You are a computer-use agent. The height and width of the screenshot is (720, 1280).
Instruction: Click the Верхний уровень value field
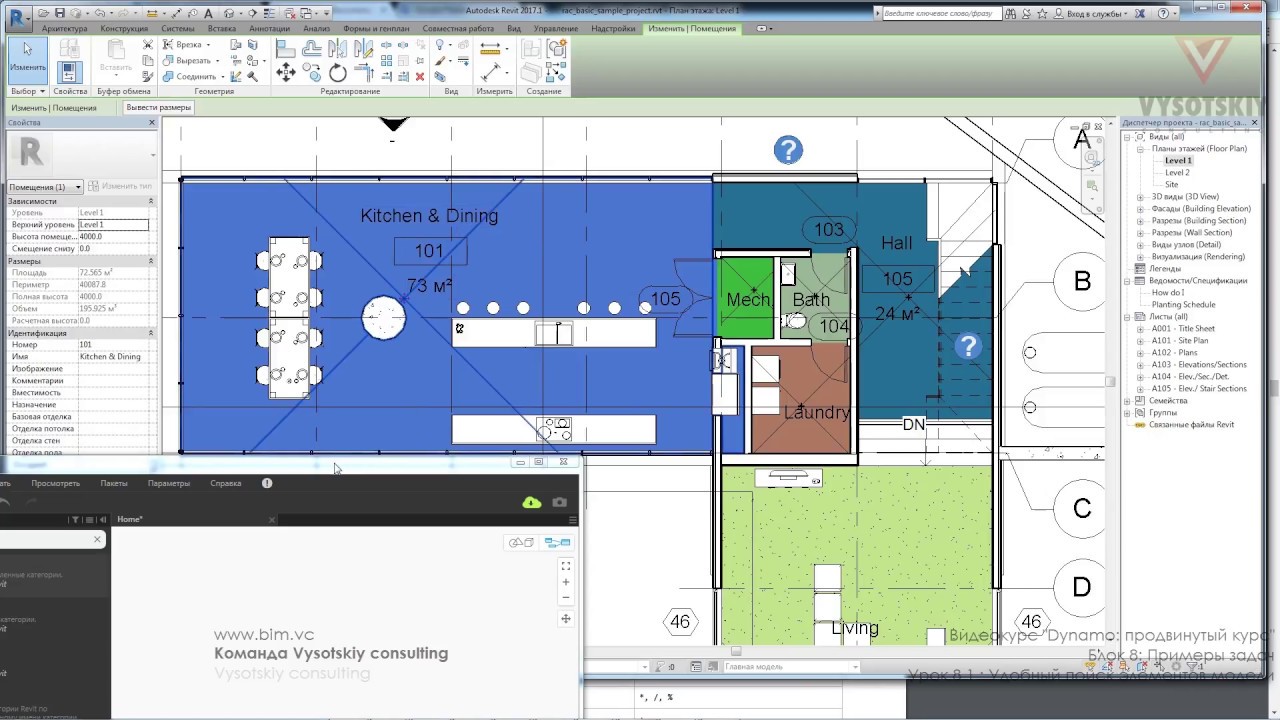click(113, 225)
